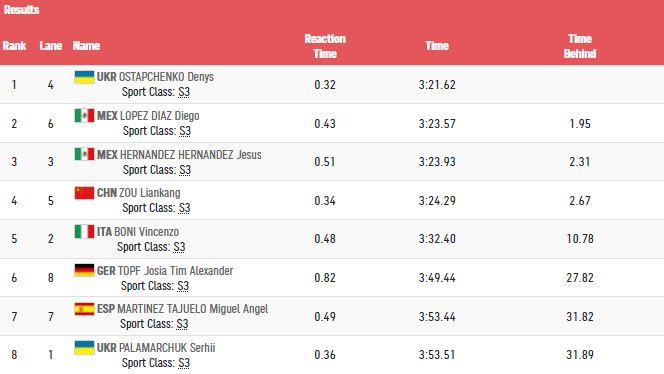Click the Spain flag beside MARTINEZ TAJUELO
The height and width of the screenshot is (374, 664).
[x=84, y=309]
